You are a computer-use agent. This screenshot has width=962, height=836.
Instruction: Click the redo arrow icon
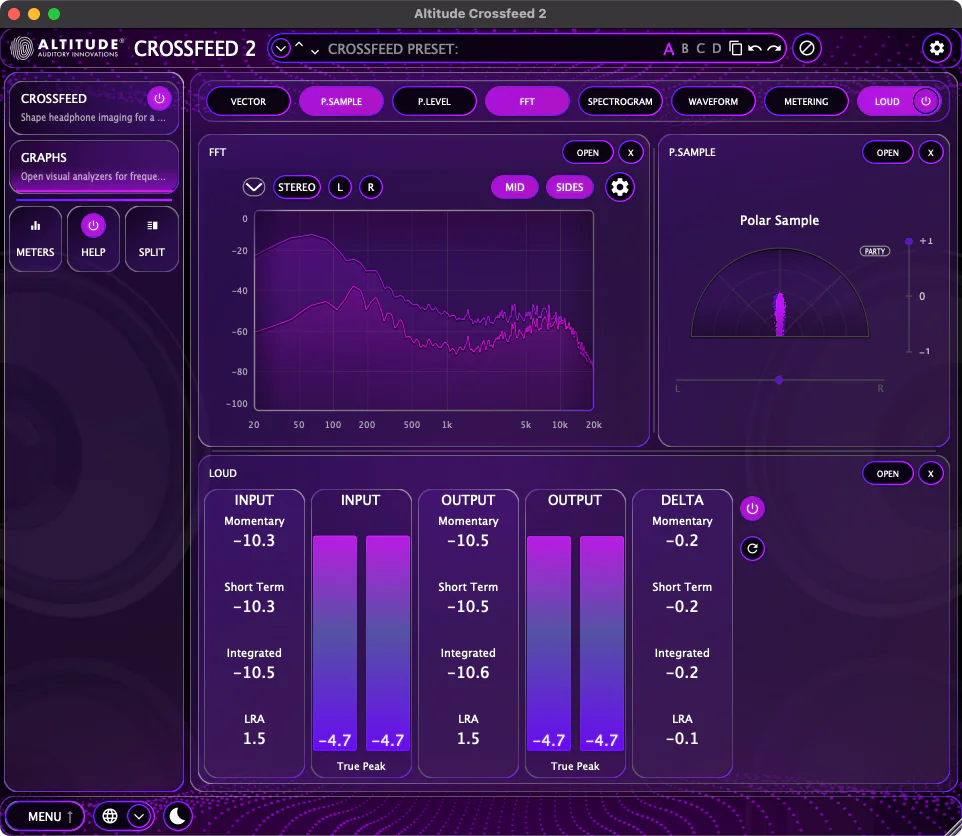774,48
